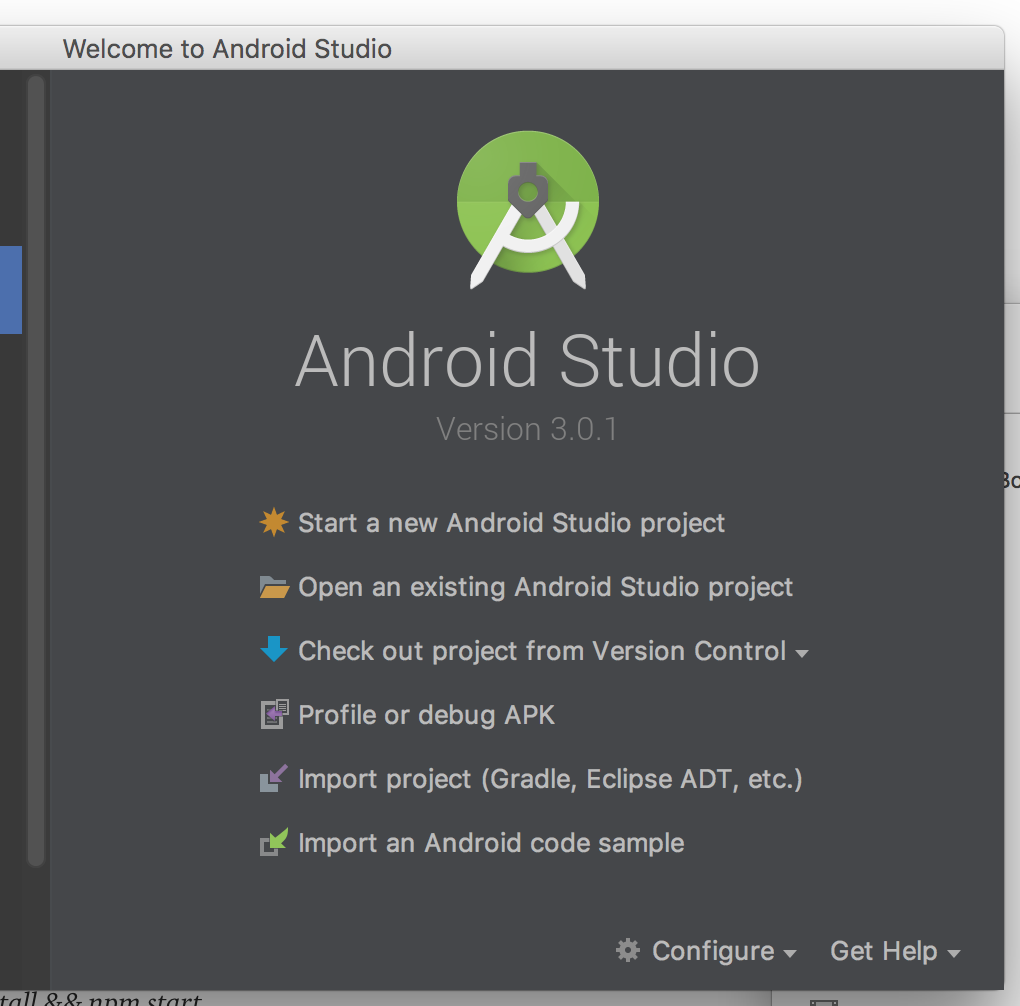Click the Version 3.0.1 label

[527, 429]
